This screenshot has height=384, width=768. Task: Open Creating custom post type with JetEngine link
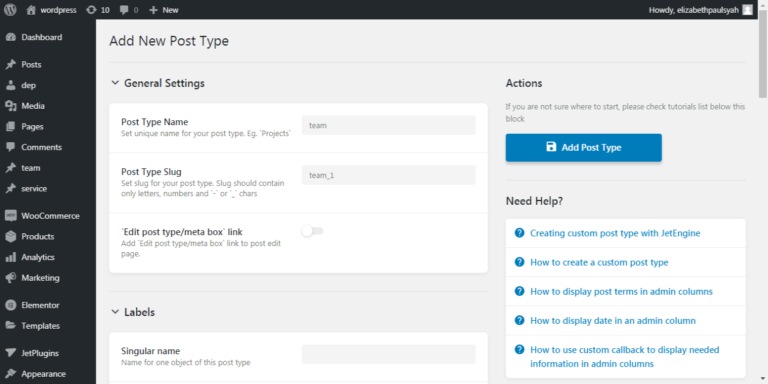pyautogui.click(x=615, y=233)
